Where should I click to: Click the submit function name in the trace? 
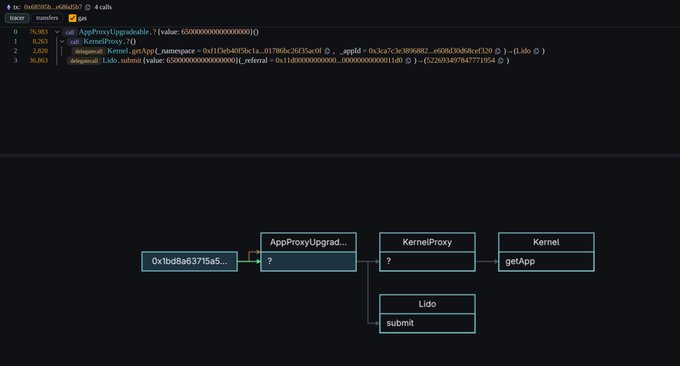point(131,61)
